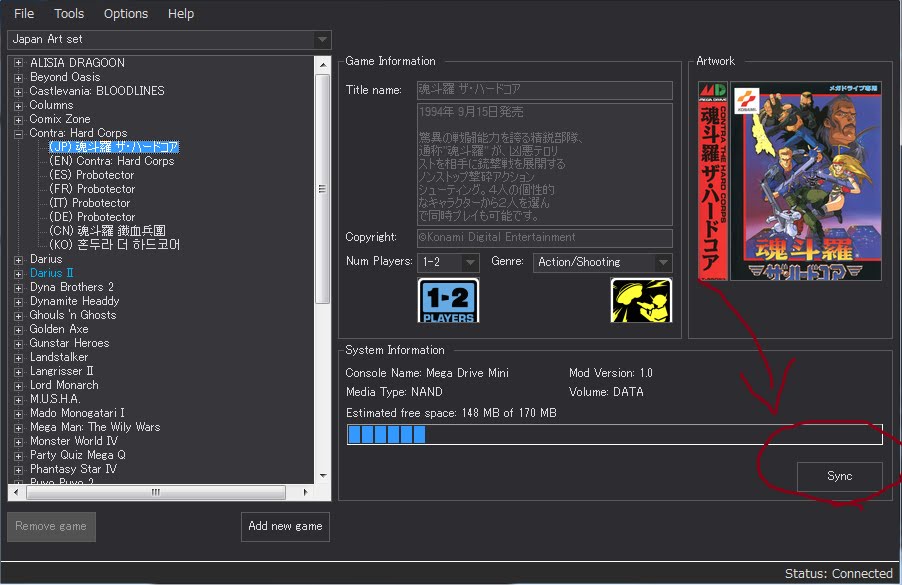Click the Copyright Konami field

pyautogui.click(x=545, y=238)
